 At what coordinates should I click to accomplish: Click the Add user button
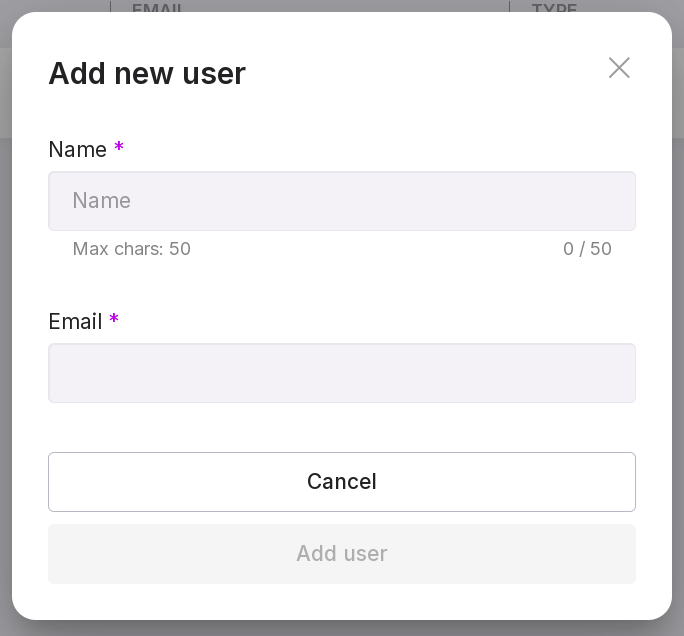342,554
